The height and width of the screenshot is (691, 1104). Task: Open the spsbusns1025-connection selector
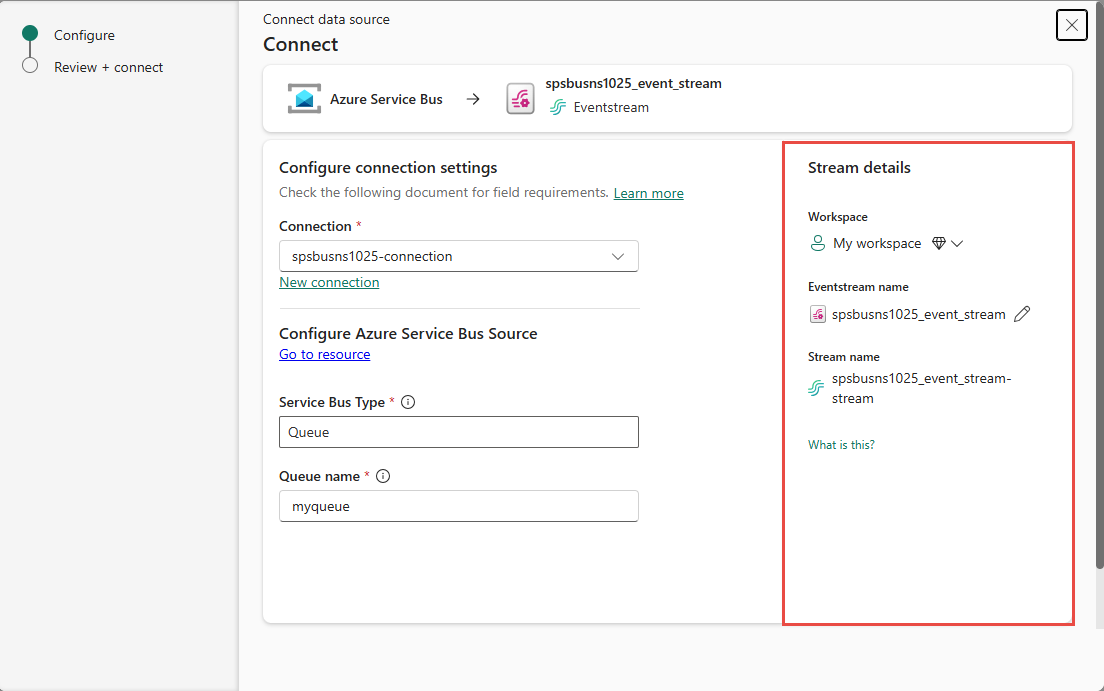[x=458, y=256]
